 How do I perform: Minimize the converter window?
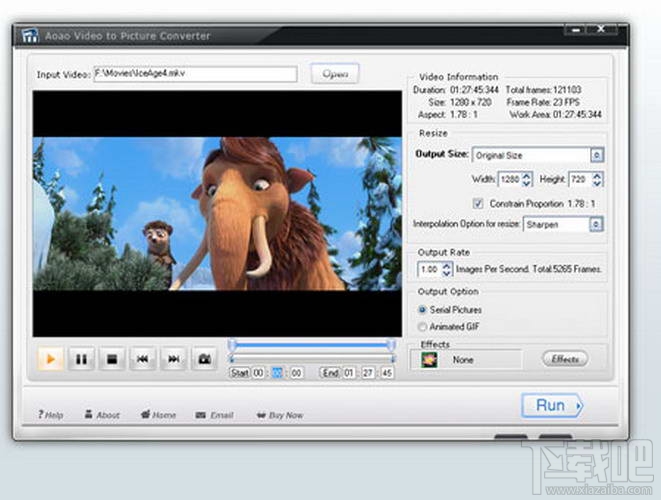pos(576,30)
